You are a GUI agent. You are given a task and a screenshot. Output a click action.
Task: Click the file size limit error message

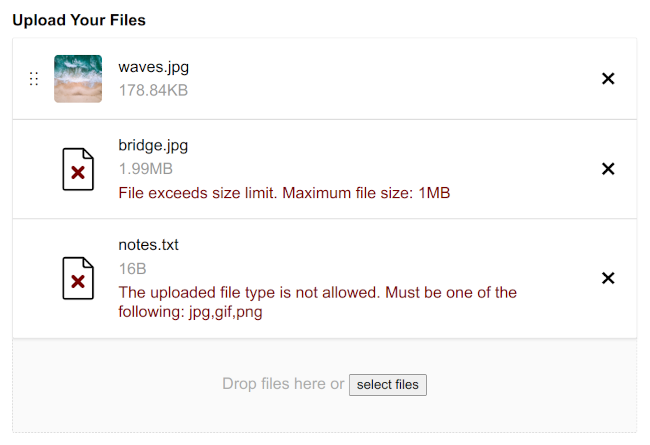pyautogui.click(x=284, y=193)
